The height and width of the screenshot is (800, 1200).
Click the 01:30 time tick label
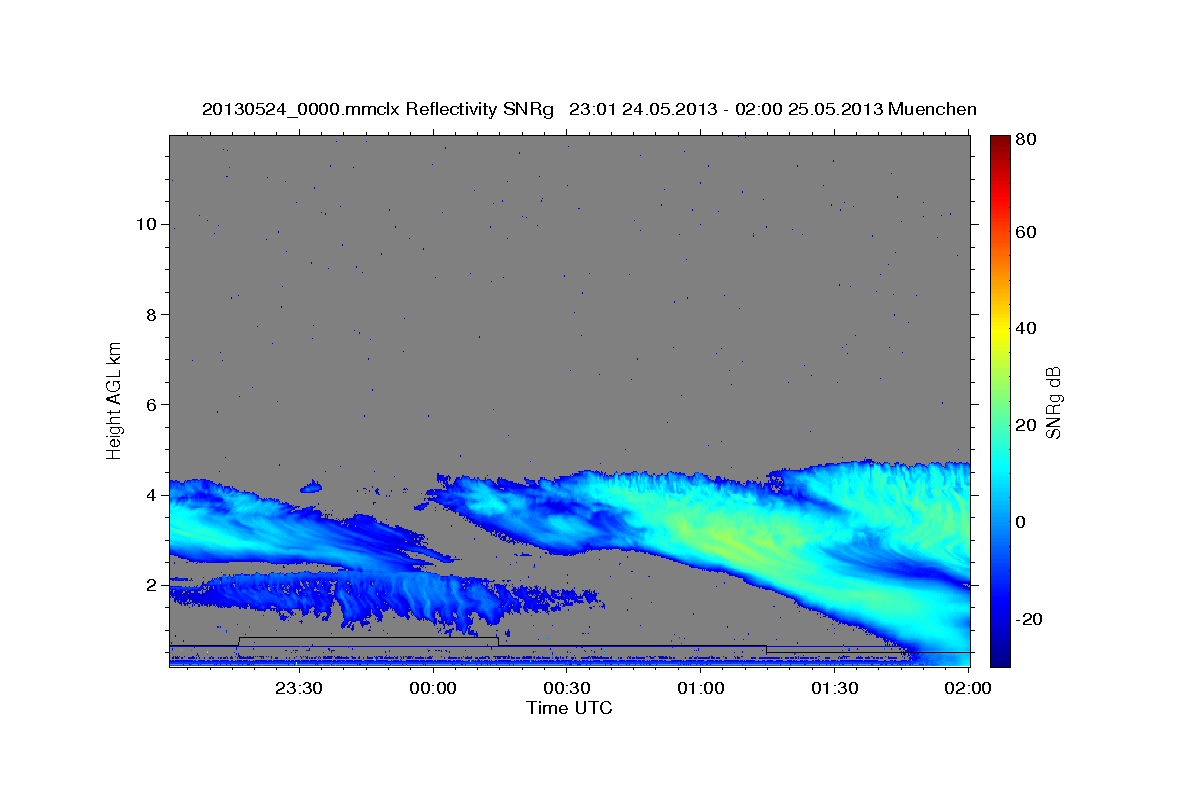coord(834,688)
